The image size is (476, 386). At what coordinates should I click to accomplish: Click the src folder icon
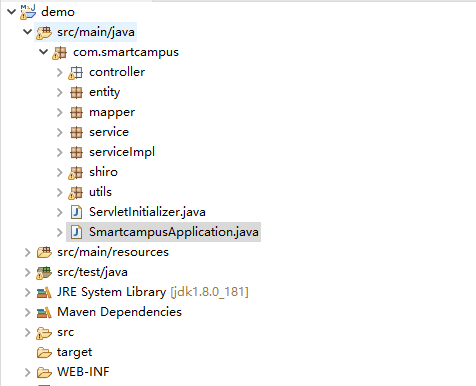pyautogui.click(x=44, y=333)
